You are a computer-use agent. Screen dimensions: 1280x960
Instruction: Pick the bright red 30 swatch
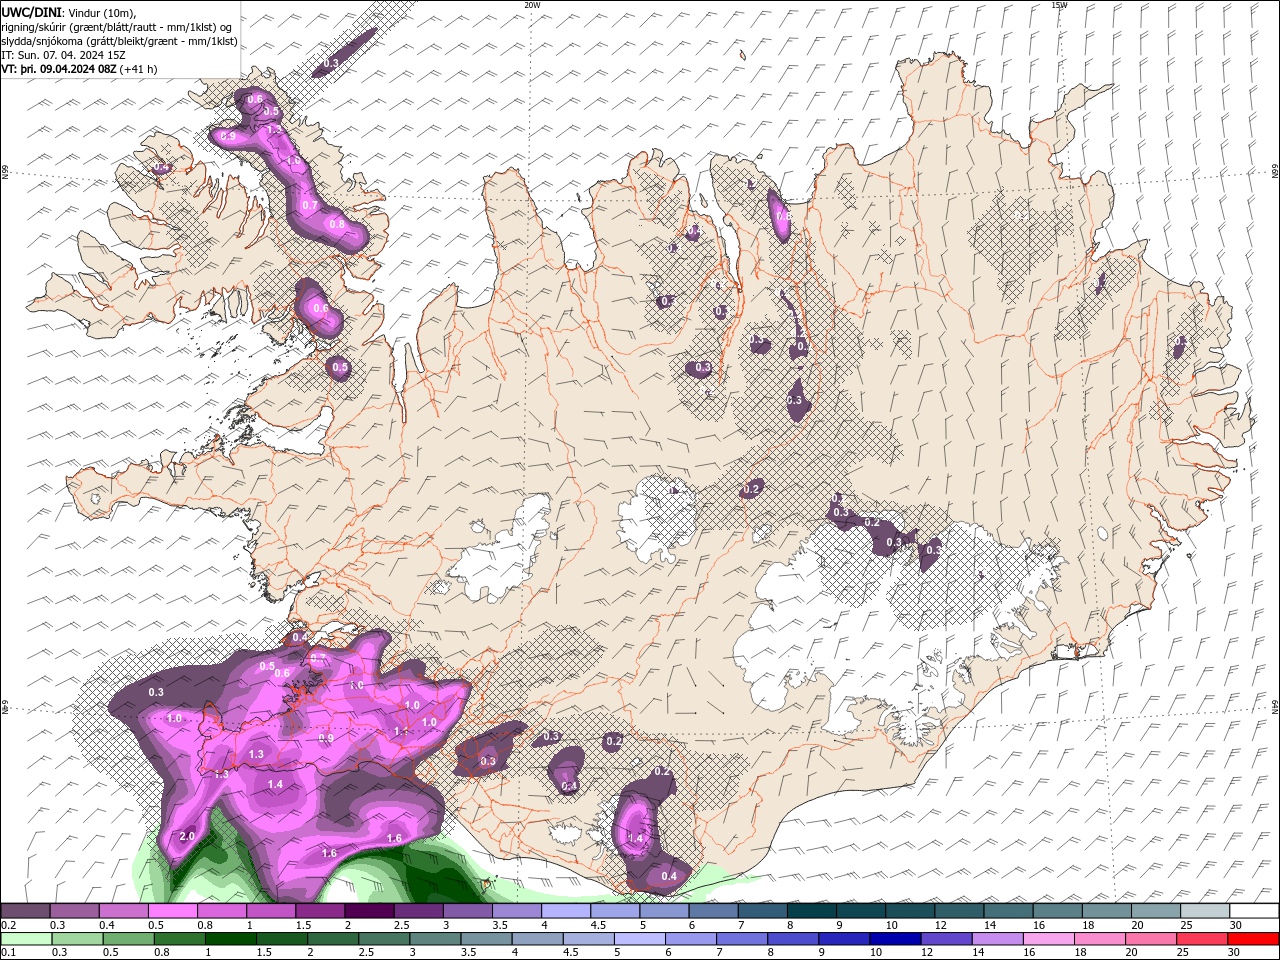coord(1254,939)
